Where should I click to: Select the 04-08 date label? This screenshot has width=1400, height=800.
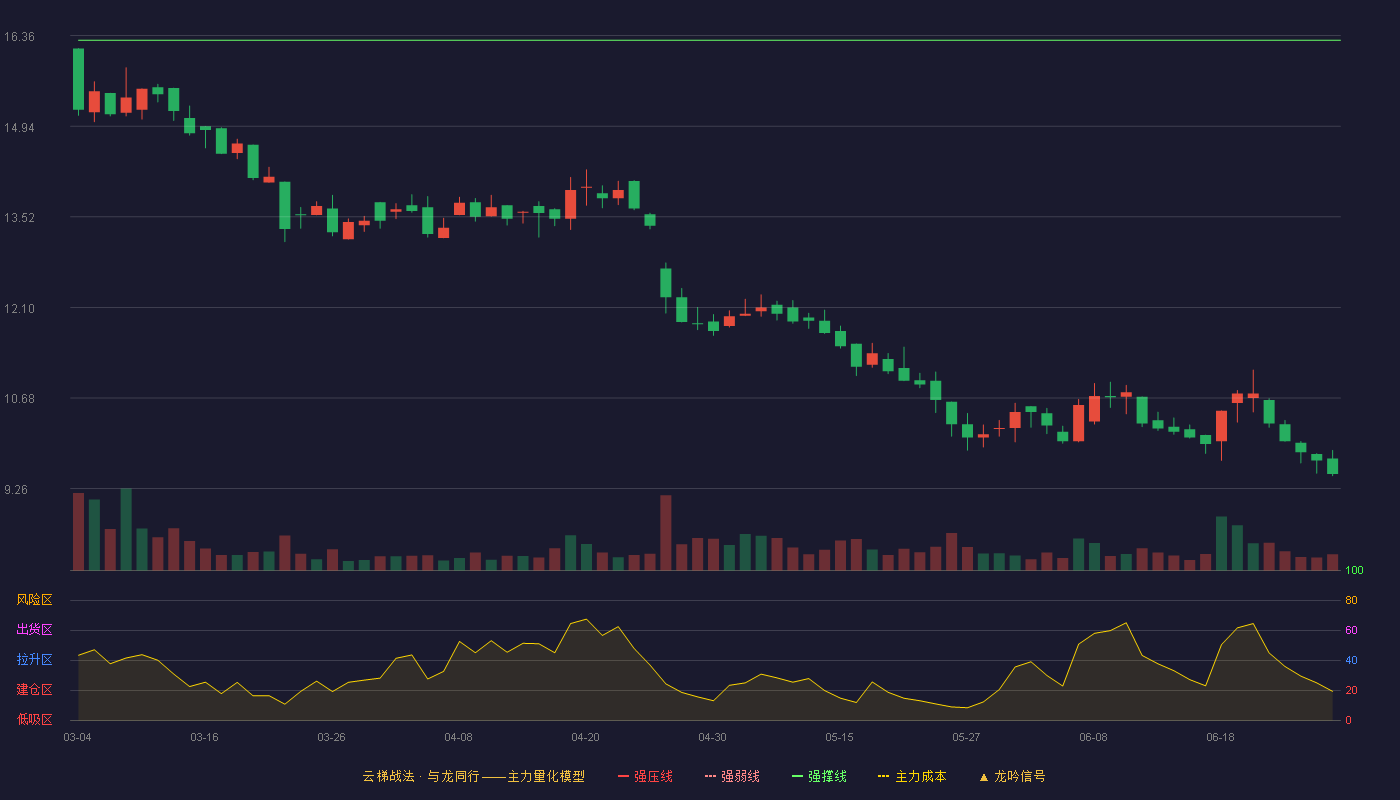pyautogui.click(x=459, y=737)
